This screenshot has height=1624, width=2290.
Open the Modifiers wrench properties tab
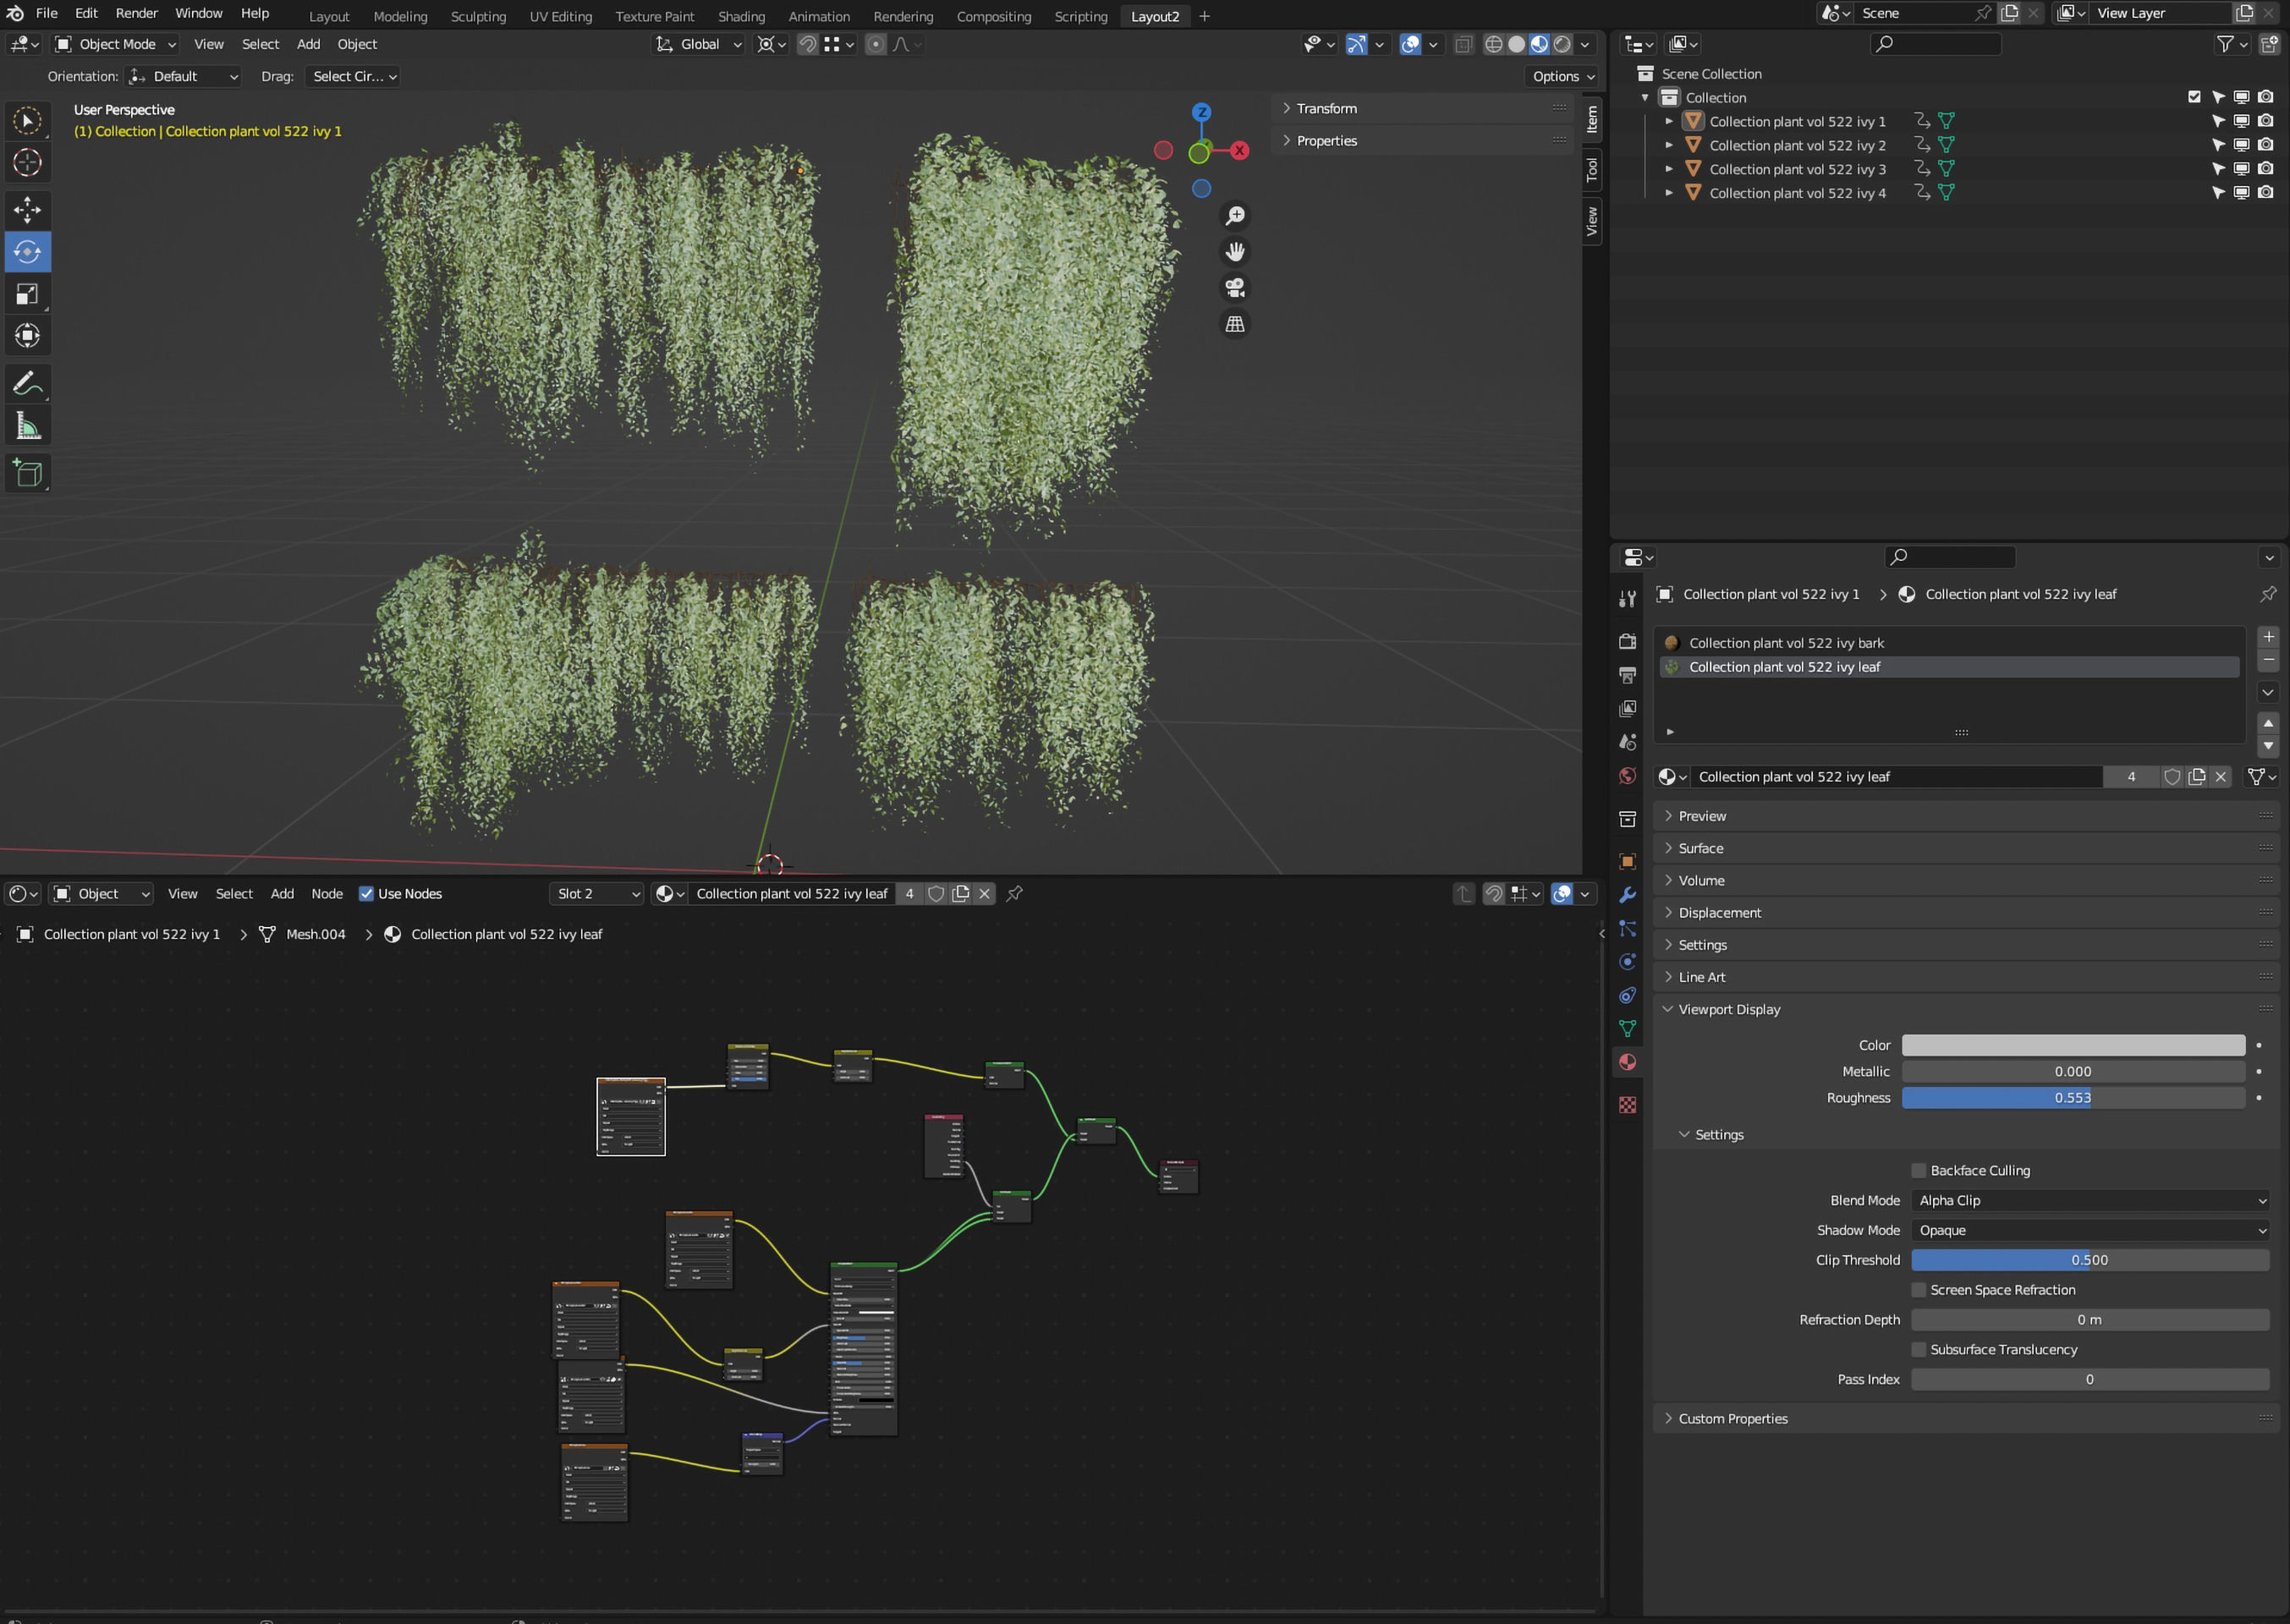1628,895
